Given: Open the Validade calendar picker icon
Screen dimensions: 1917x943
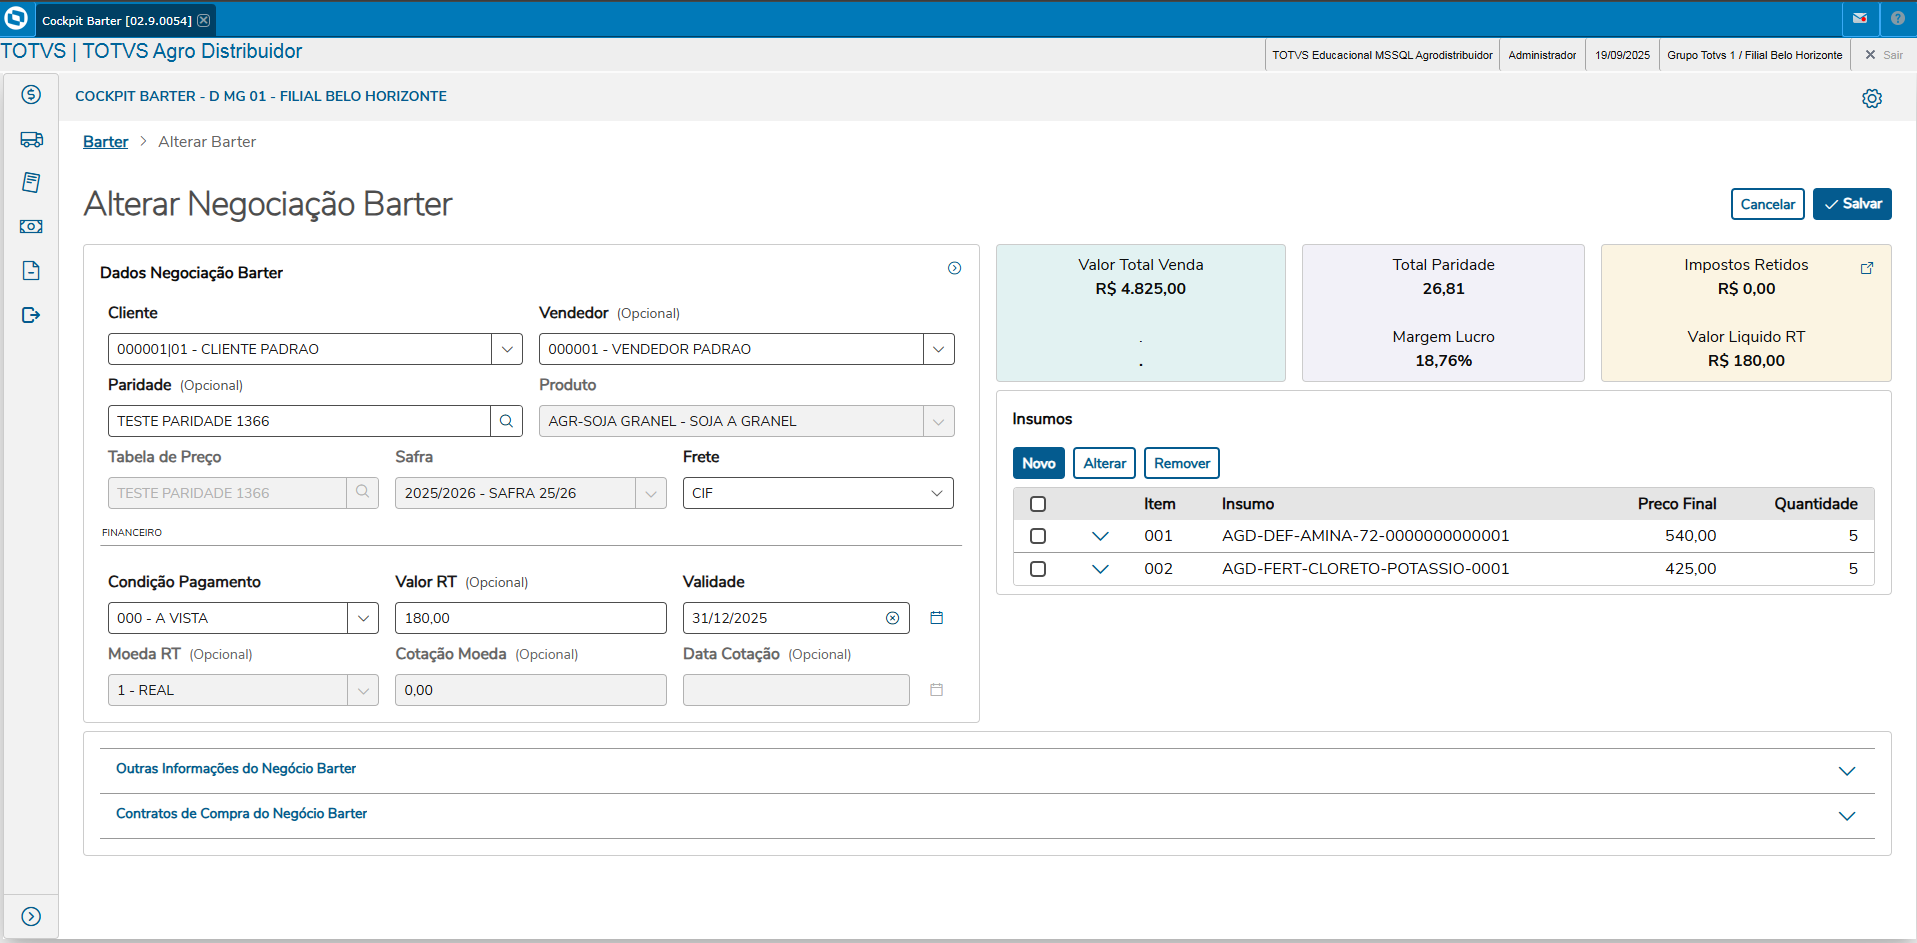Looking at the screenshot, I should (936, 618).
